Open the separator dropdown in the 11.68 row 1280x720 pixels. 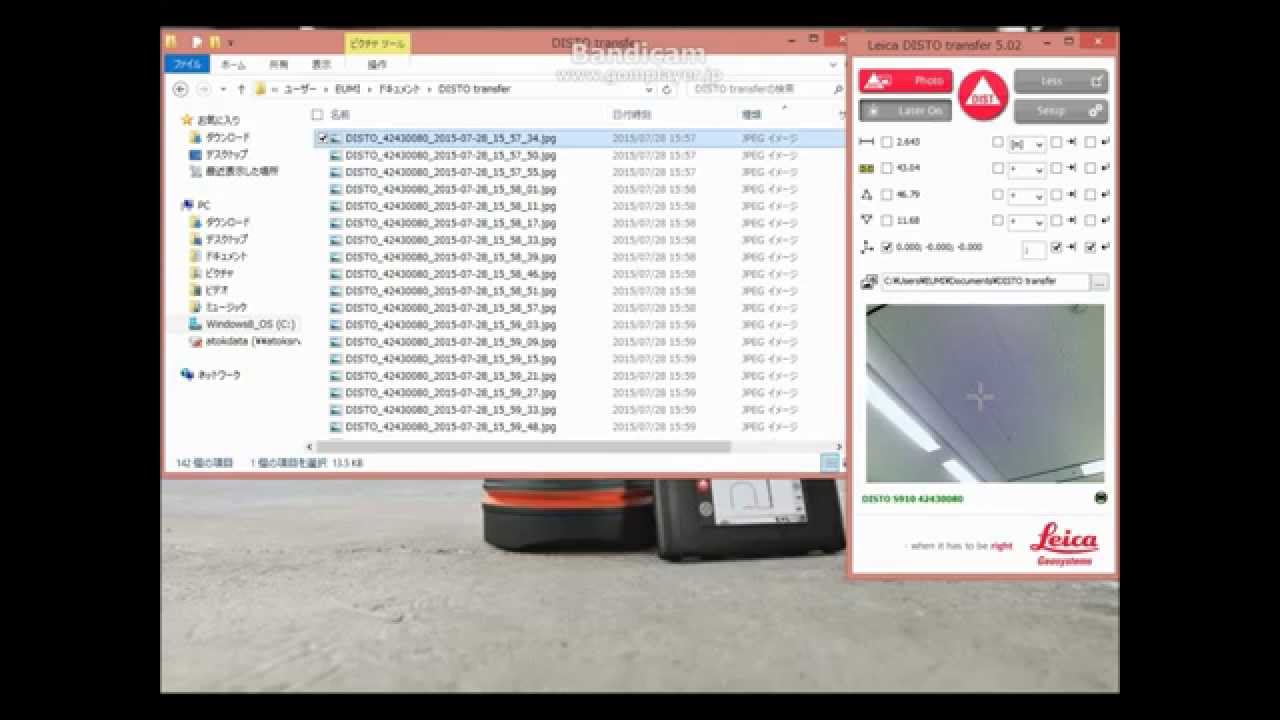pyautogui.click(x=1026, y=222)
